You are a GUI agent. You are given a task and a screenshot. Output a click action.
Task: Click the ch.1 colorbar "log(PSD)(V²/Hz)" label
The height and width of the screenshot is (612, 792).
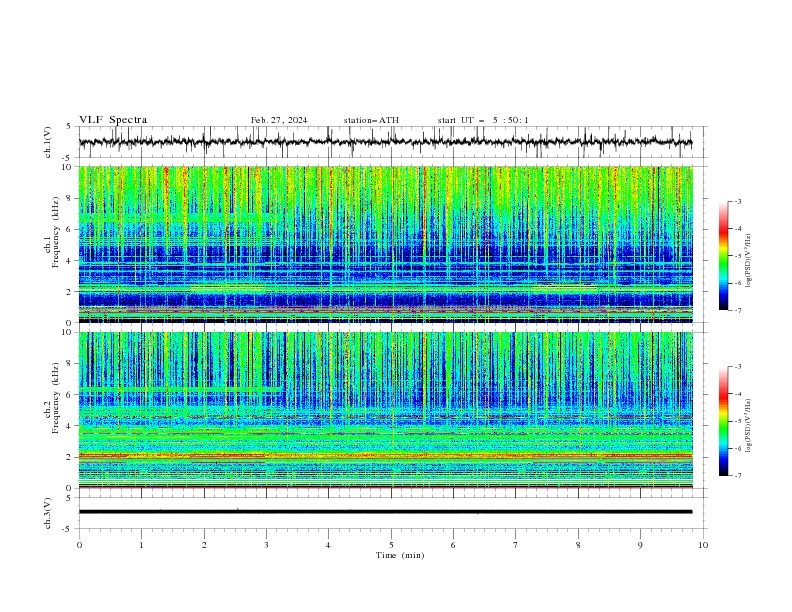coord(748,261)
